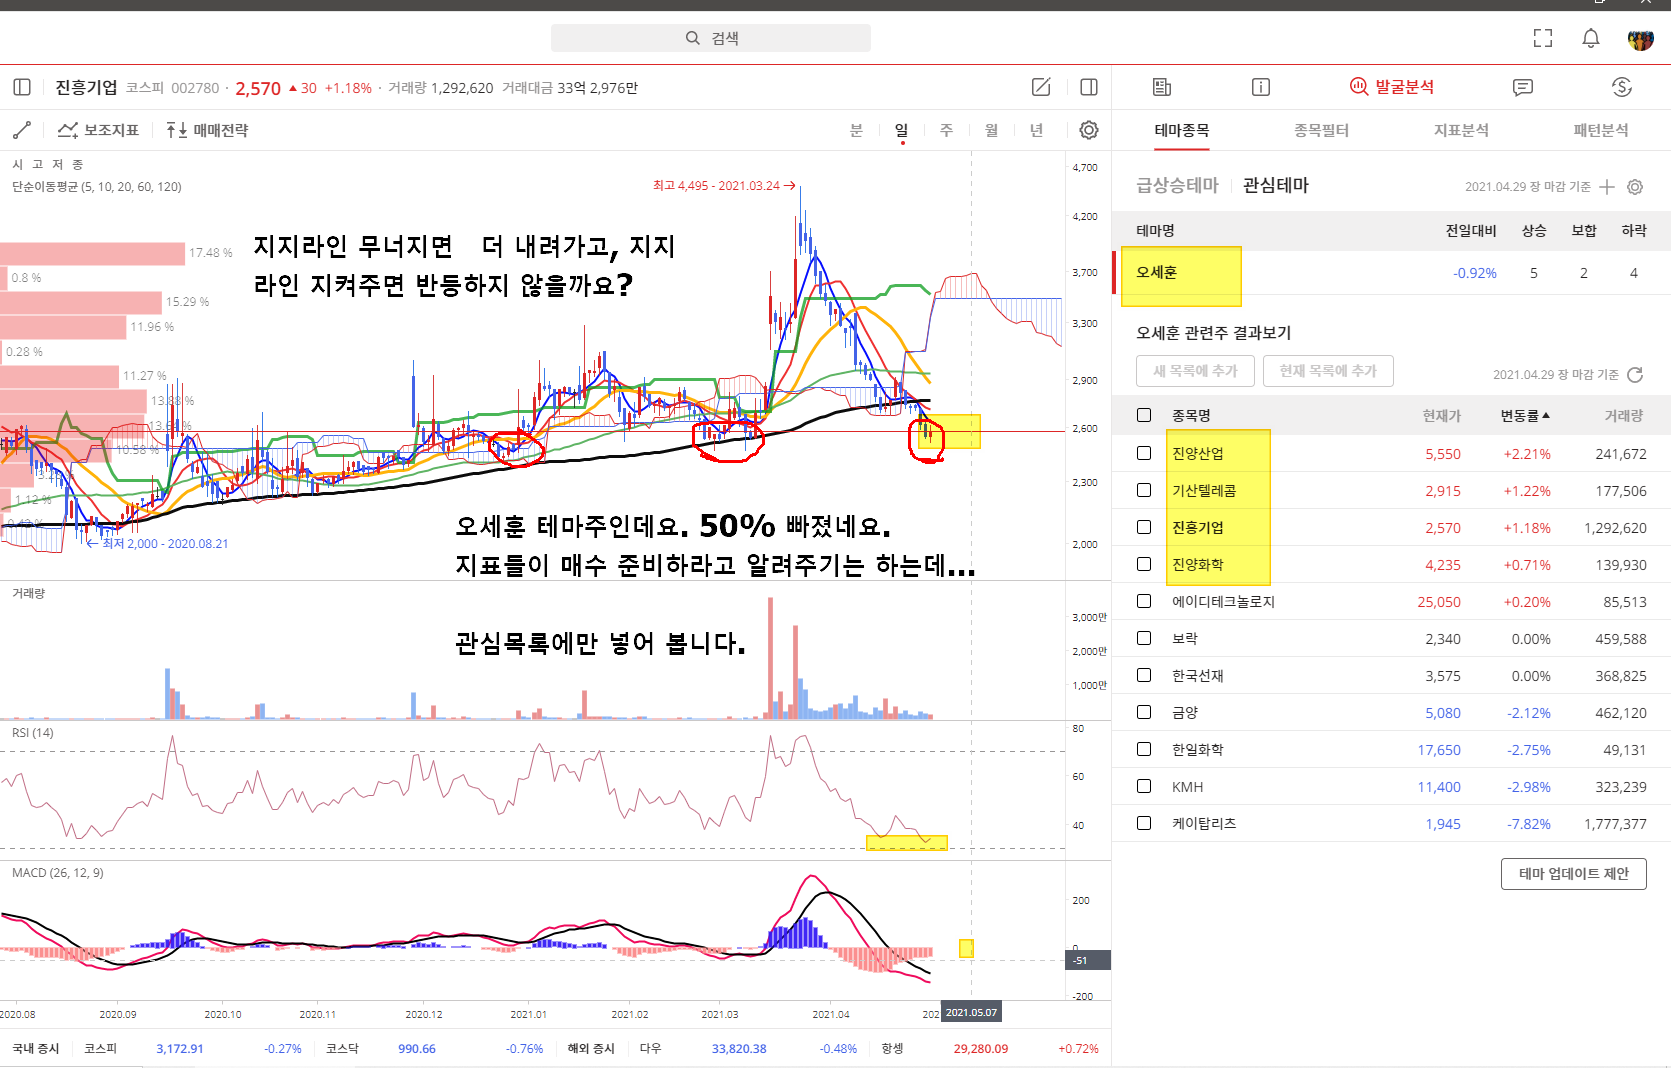Check the 진흥기업 row checkbox
The height and width of the screenshot is (1068, 1671).
click(1144, 527)
